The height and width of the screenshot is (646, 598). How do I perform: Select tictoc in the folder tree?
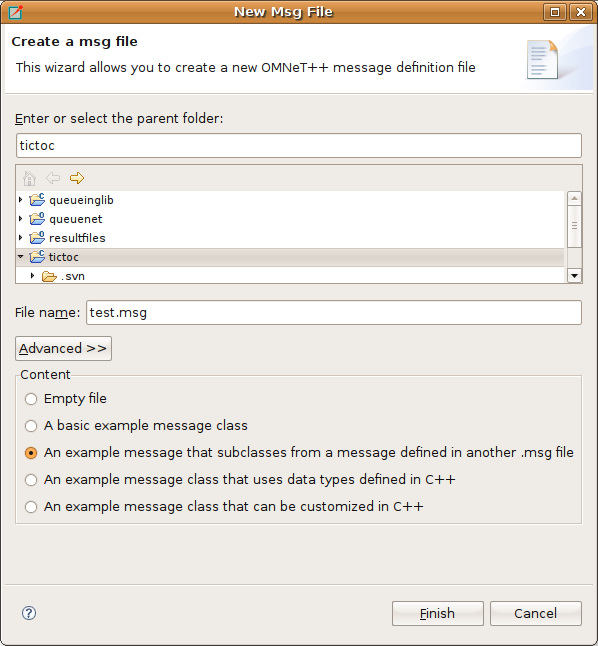pos(63,257)
